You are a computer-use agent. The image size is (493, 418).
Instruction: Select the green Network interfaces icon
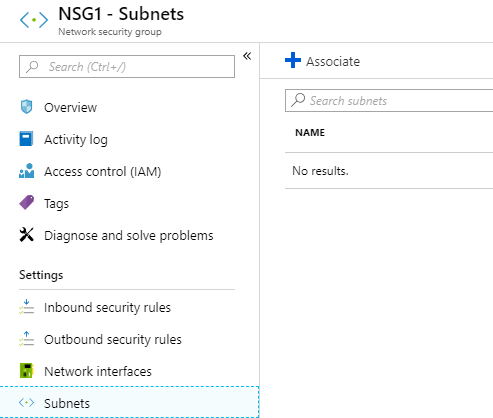(27, 371)
